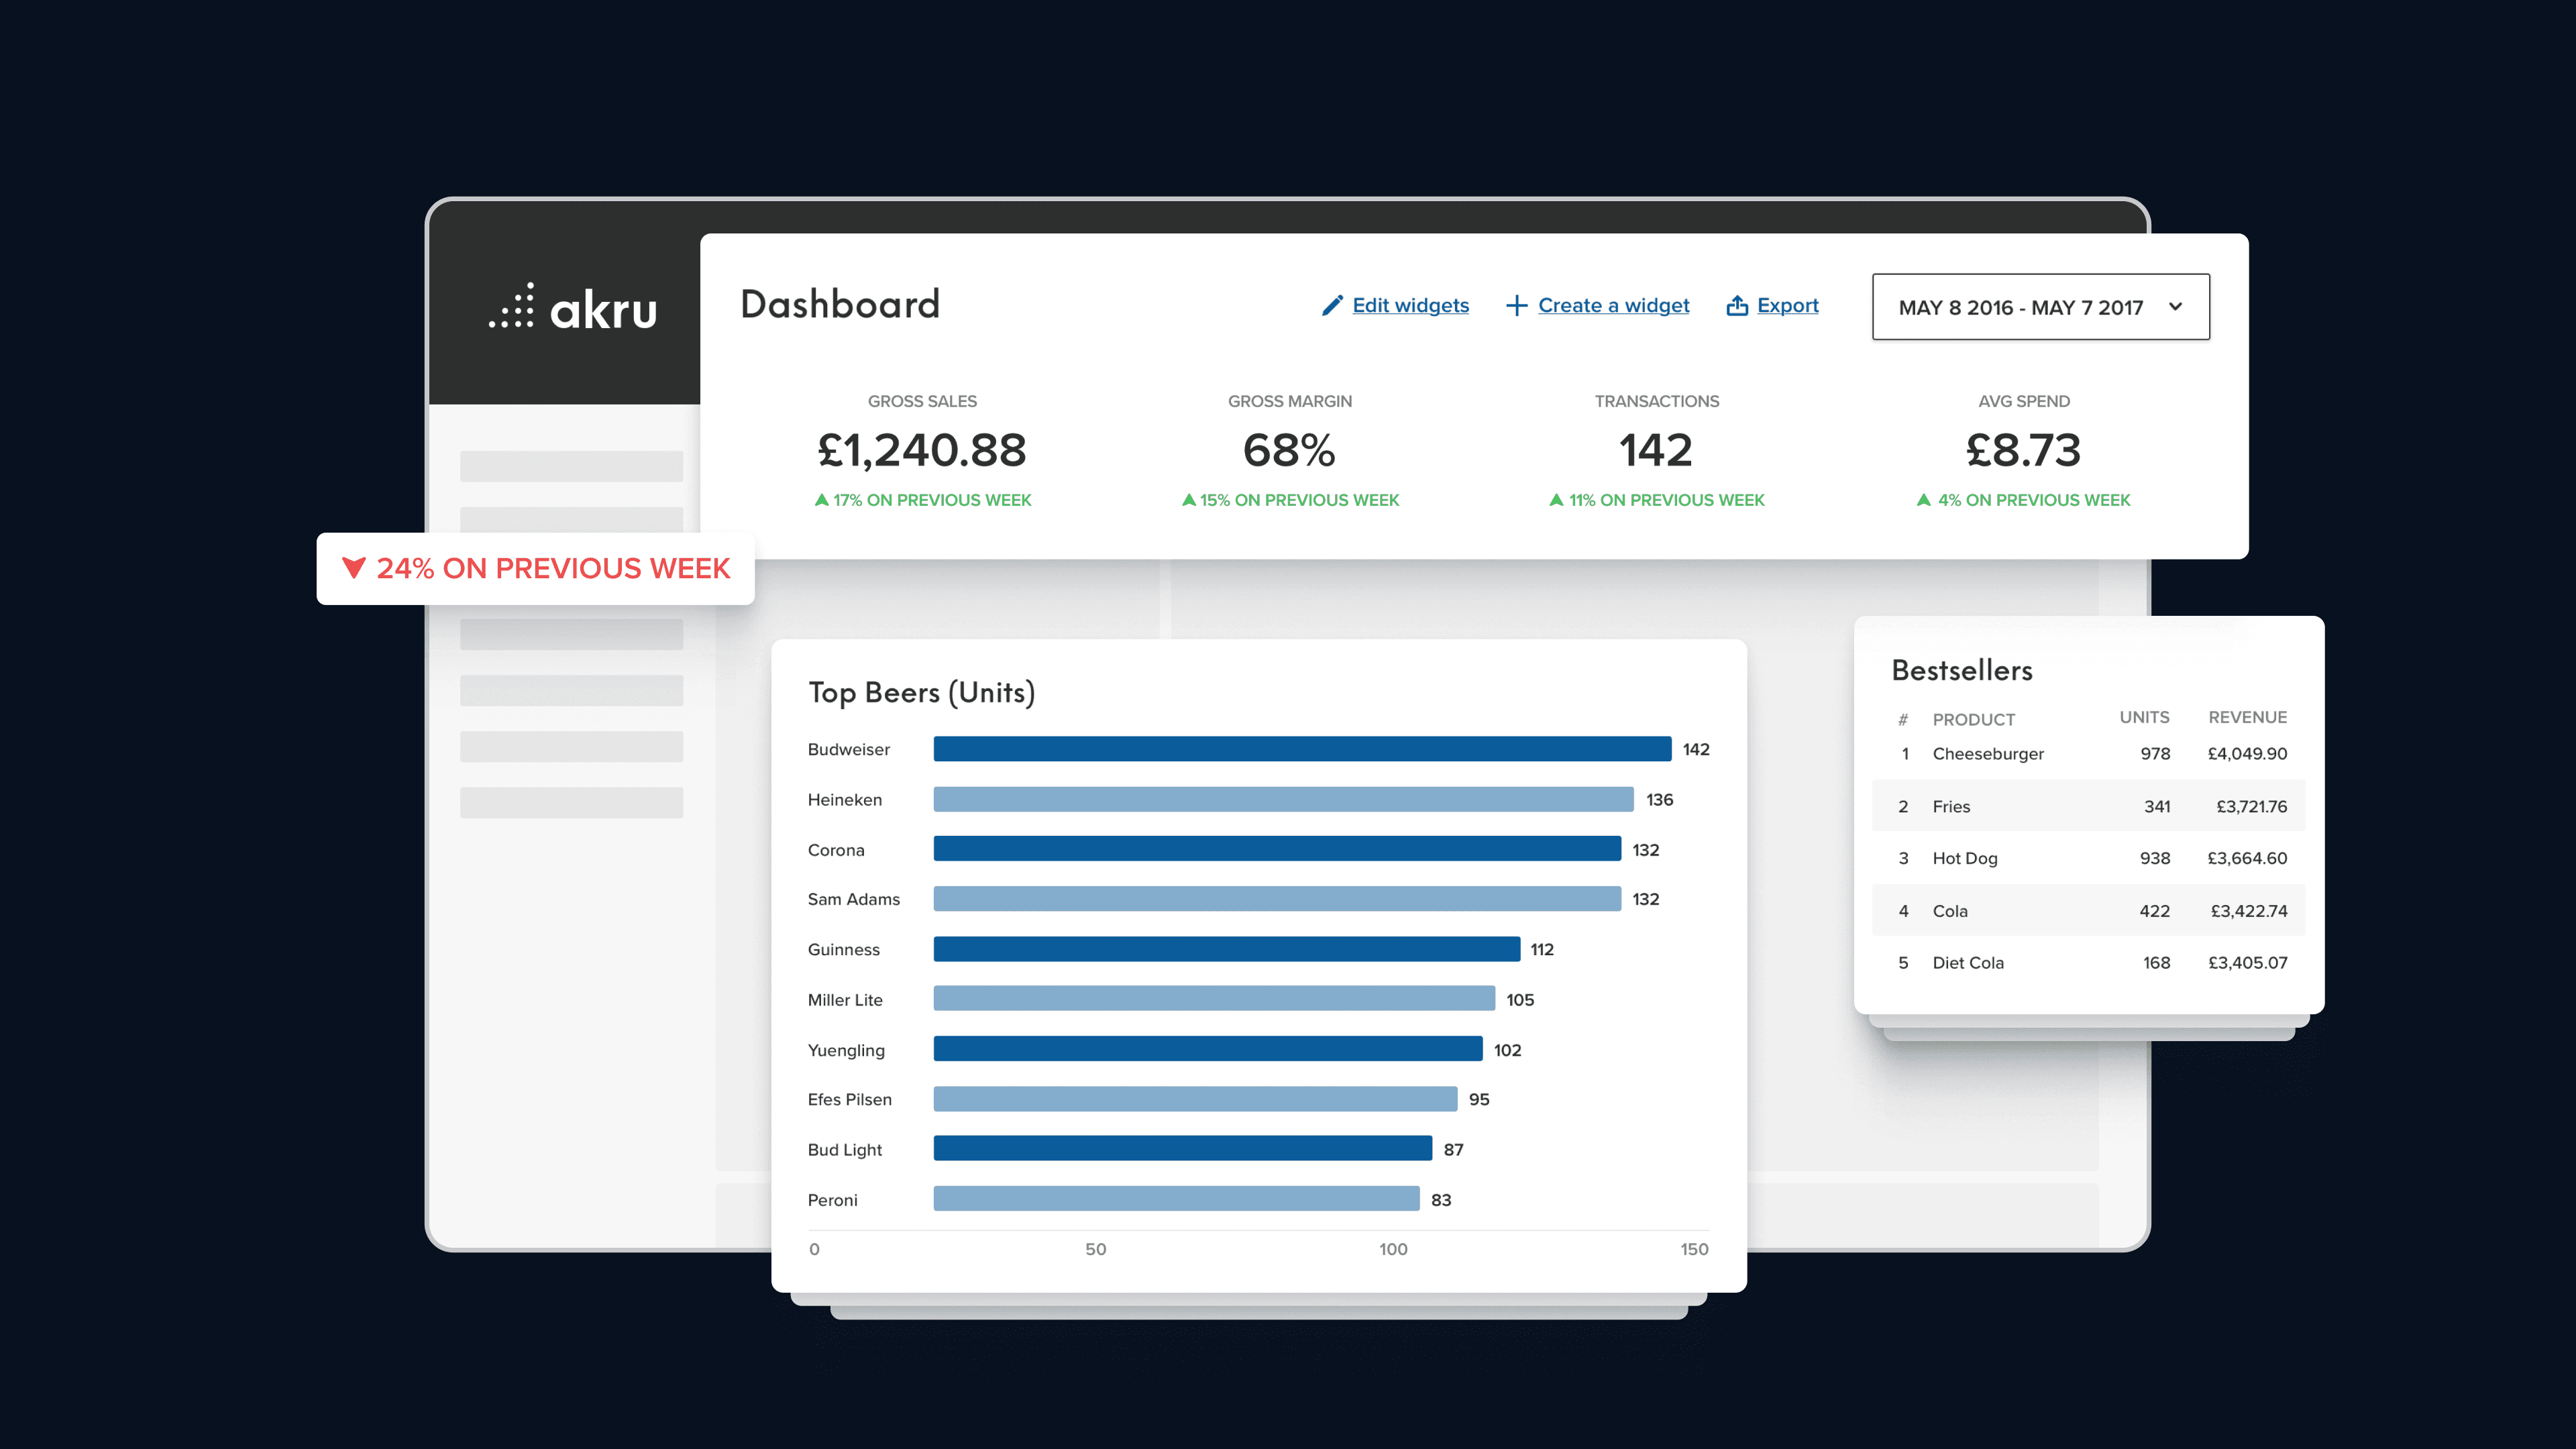Click the plus icon beside Create a widget
Image resolution: width=2576 pixels, height=1449 pixels.
(x=1516, y=305)
